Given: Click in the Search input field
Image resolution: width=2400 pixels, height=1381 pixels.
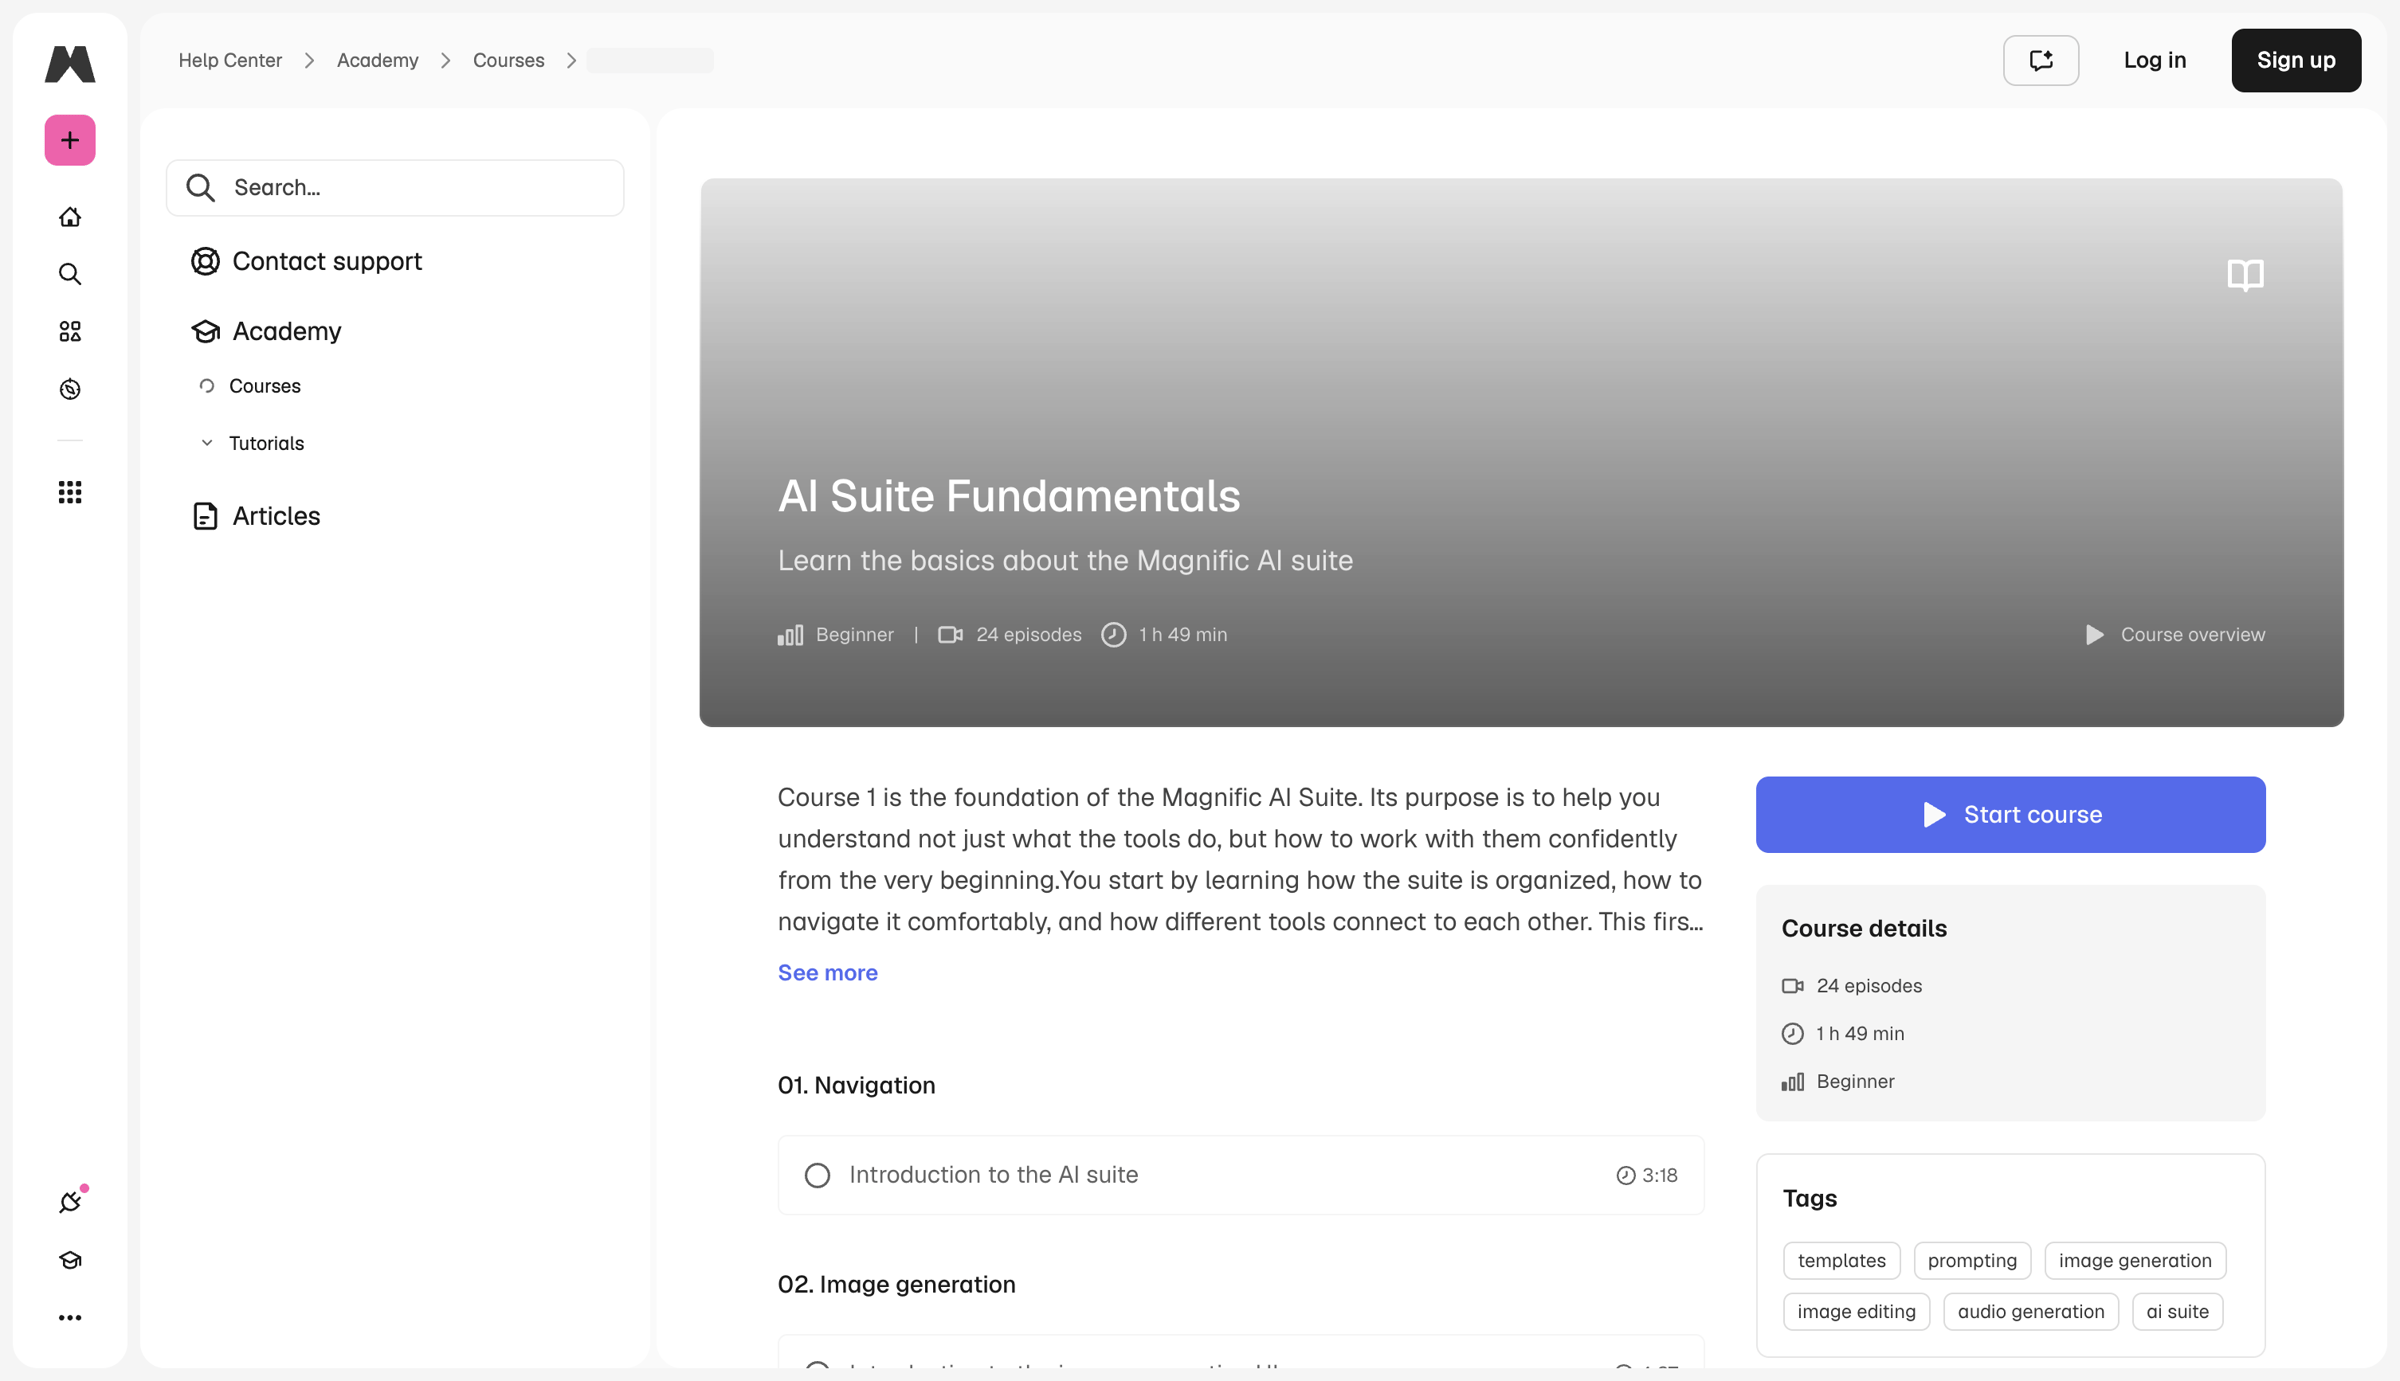Looking at the screenshot, I should click(395, 187).
